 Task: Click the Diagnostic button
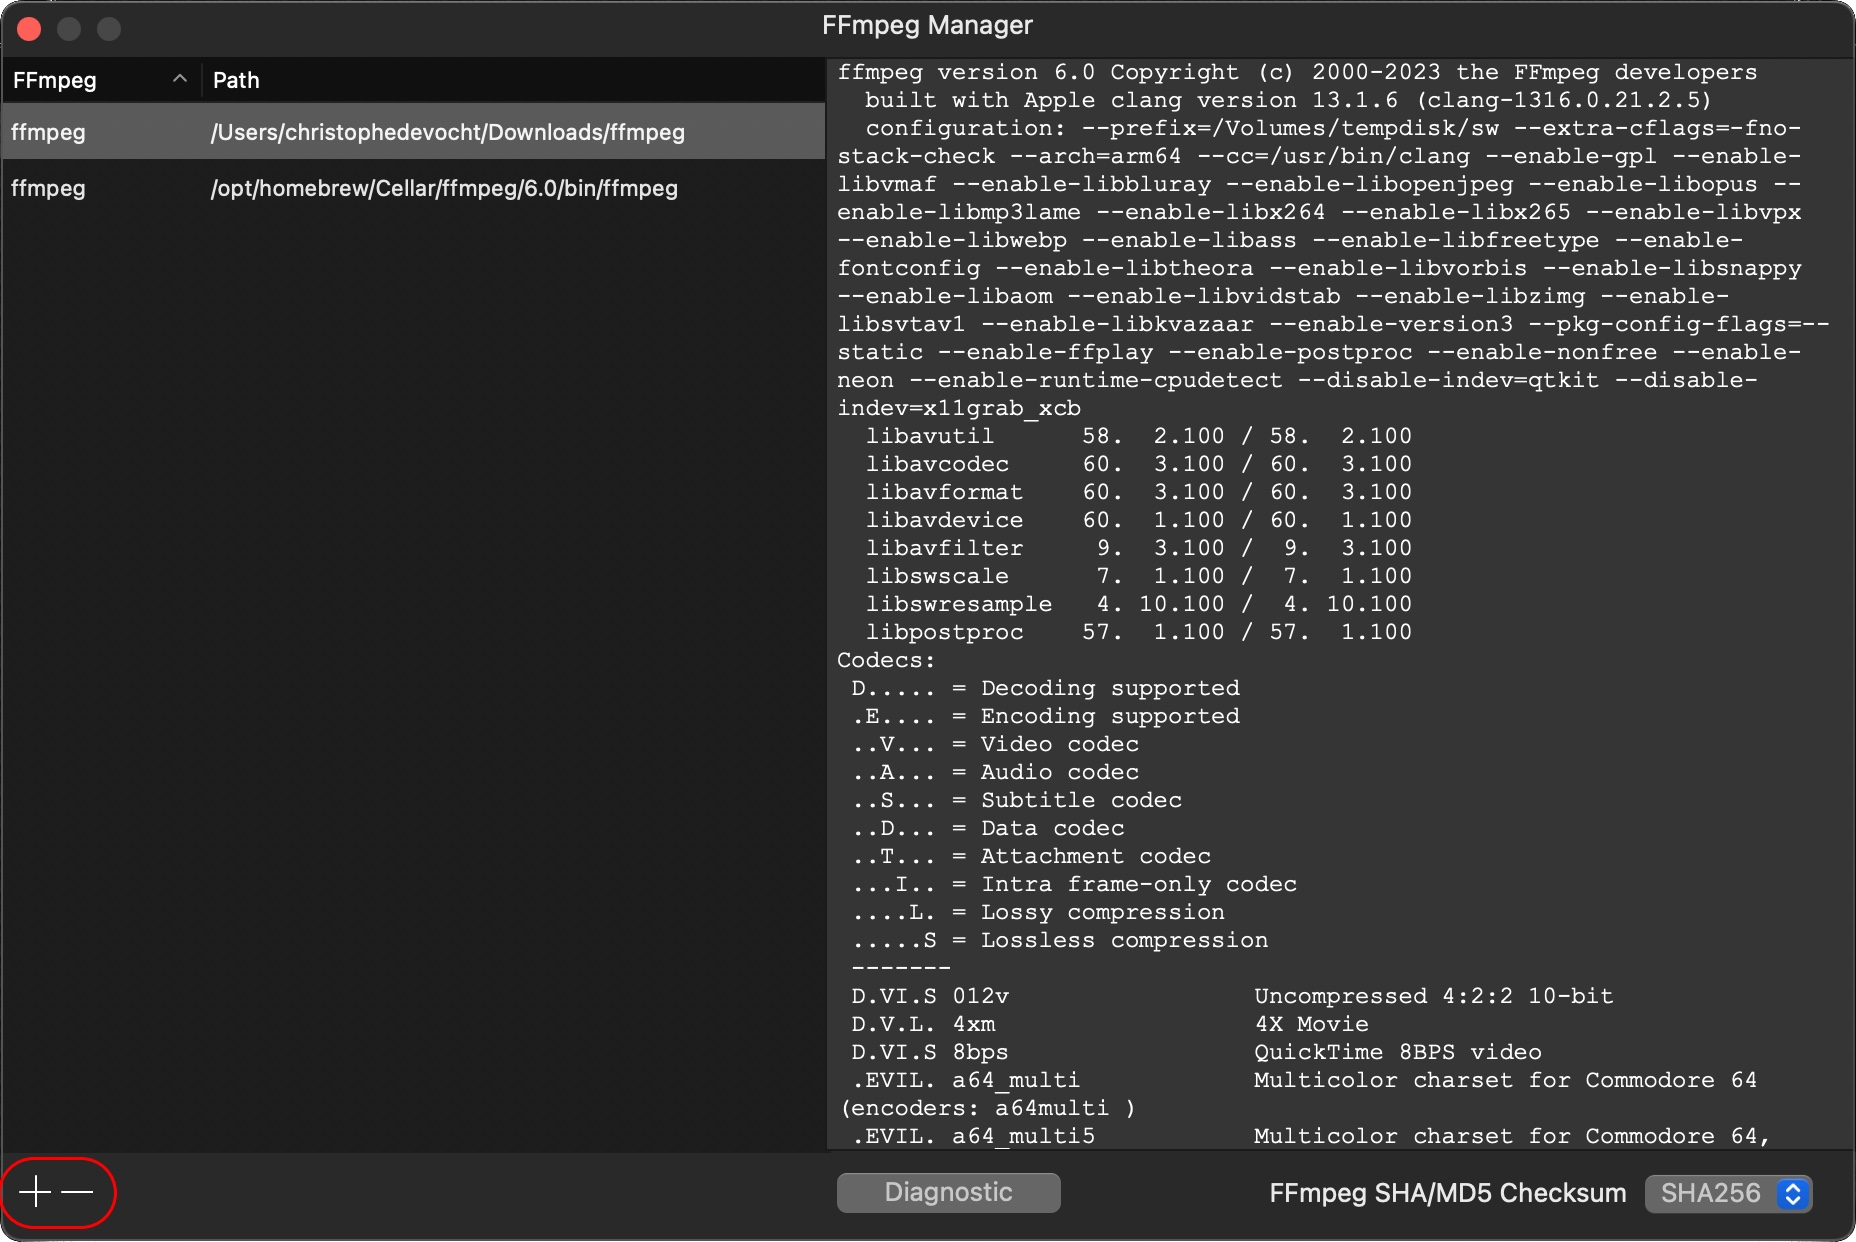pos(948,1192)
